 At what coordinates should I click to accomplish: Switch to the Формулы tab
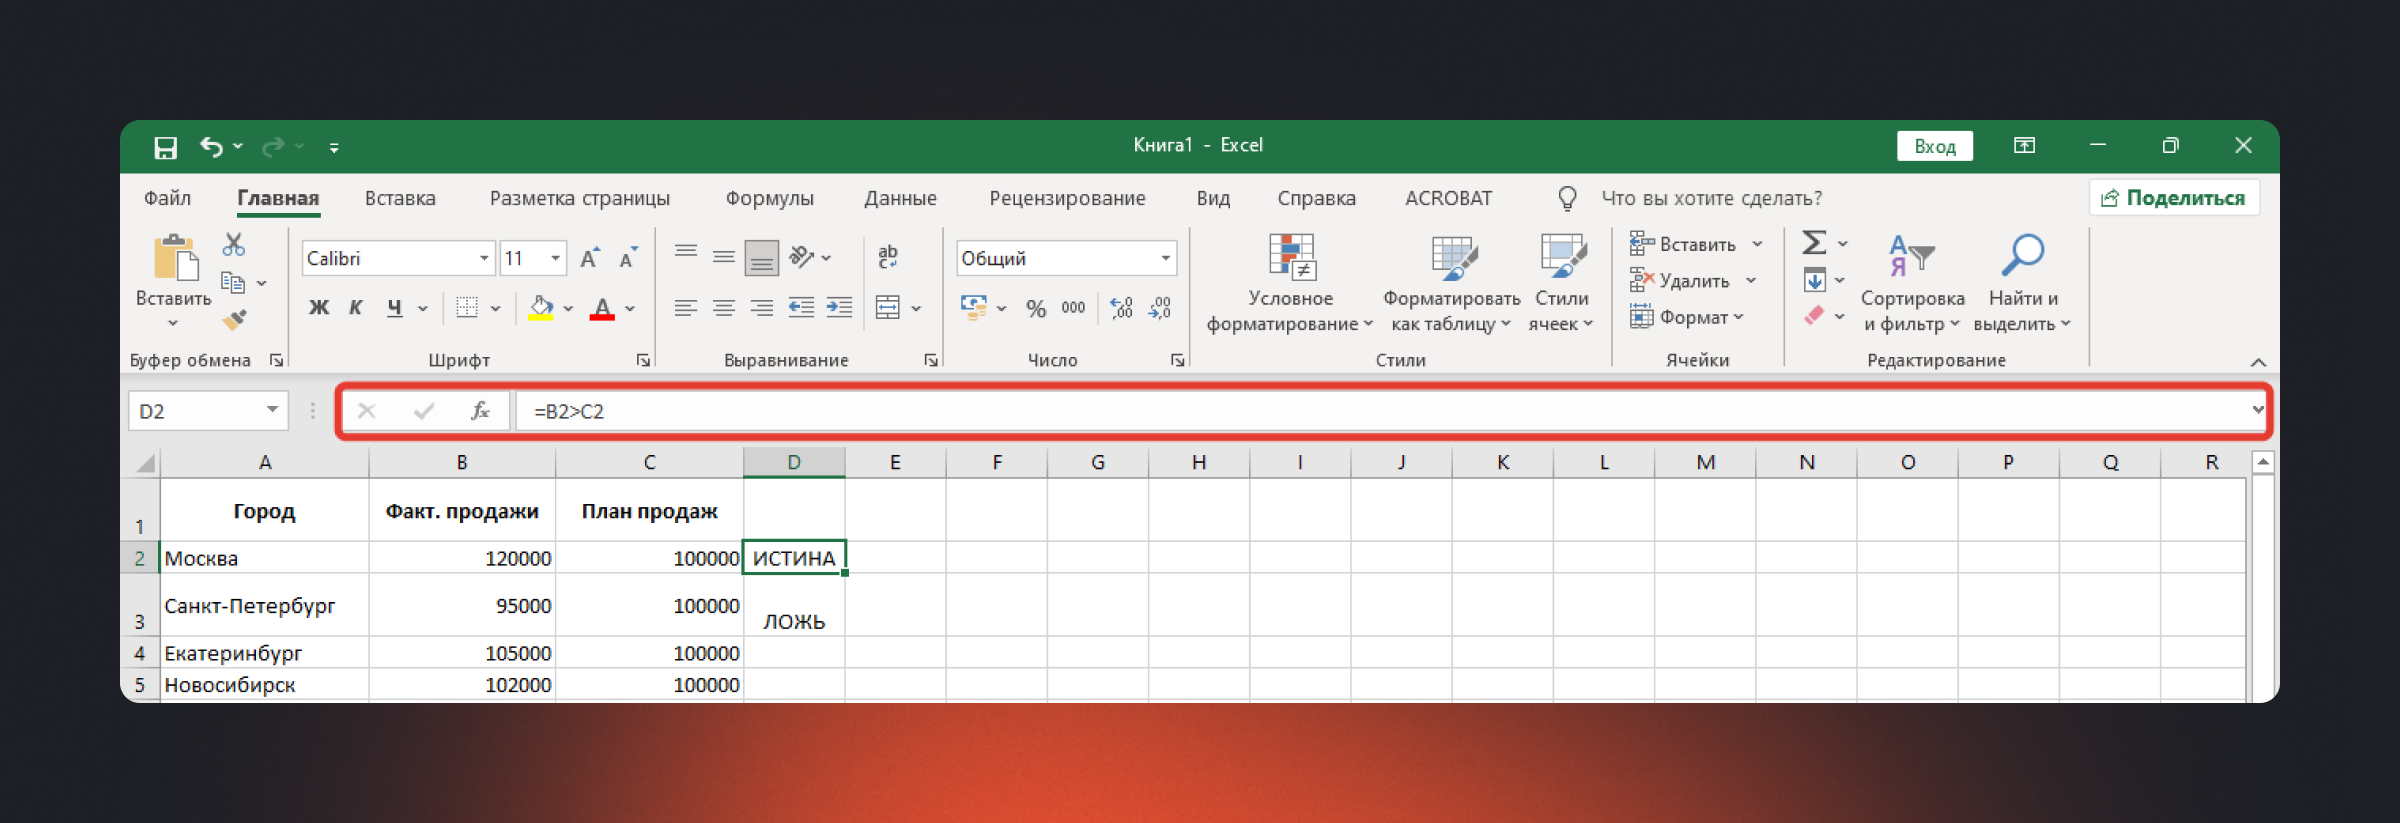pos(769,198)
